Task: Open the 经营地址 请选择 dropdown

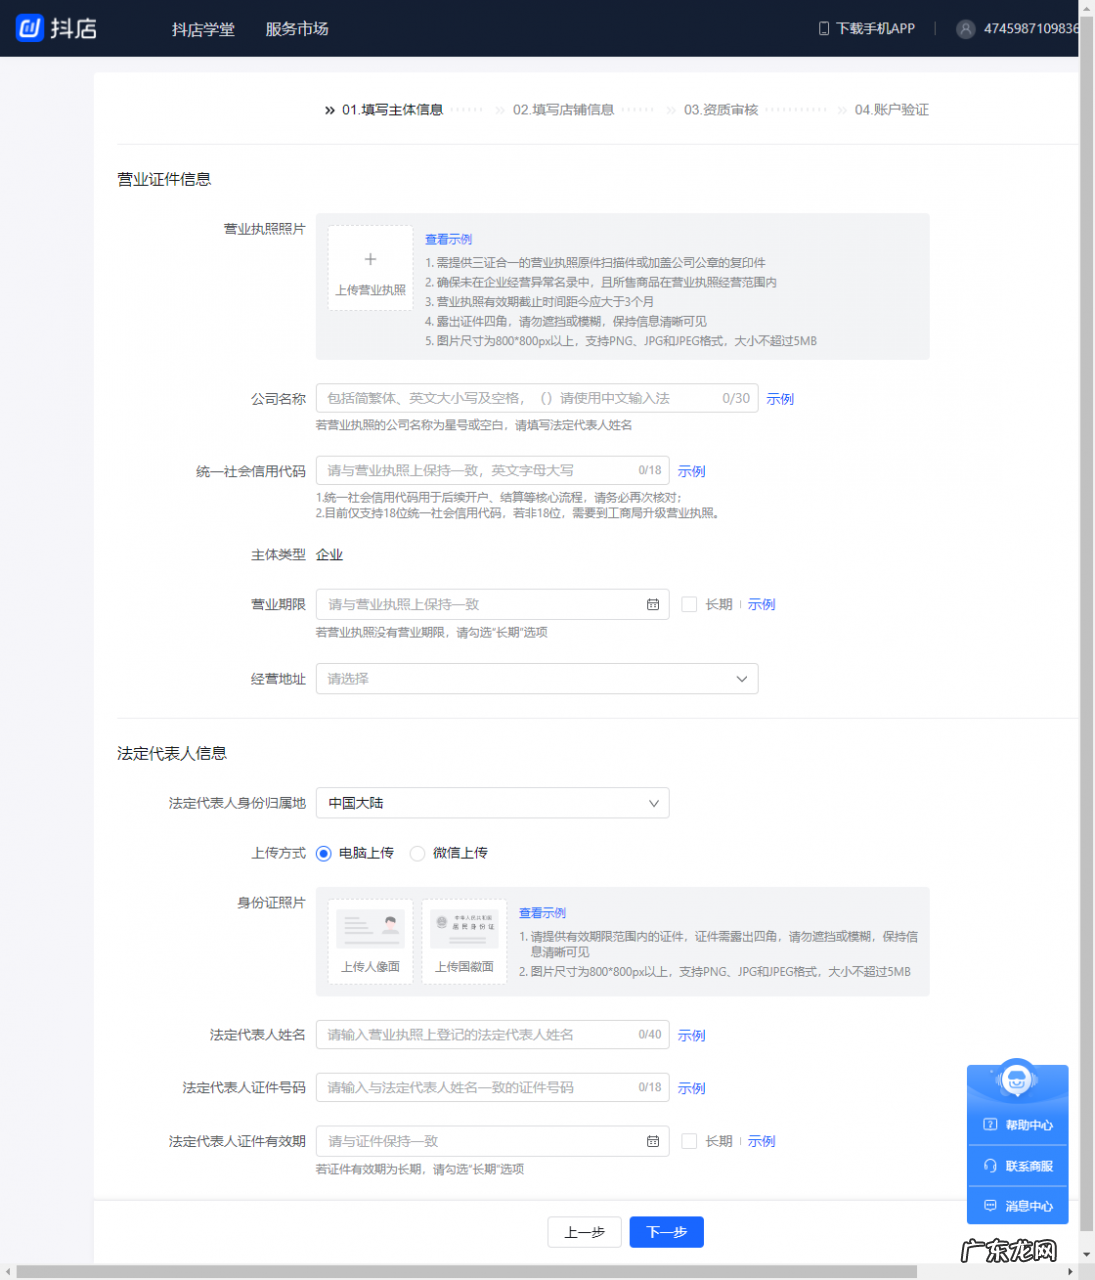Action: coord(537,678)
